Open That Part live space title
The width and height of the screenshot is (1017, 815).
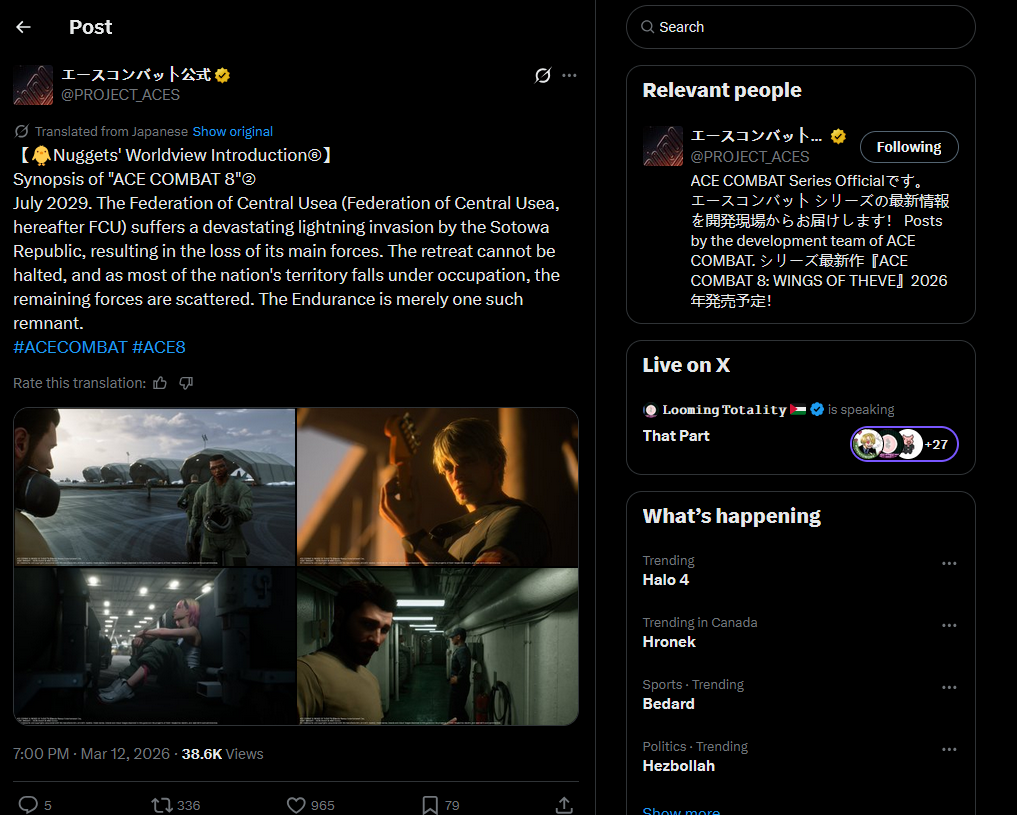tap(676, 436)
